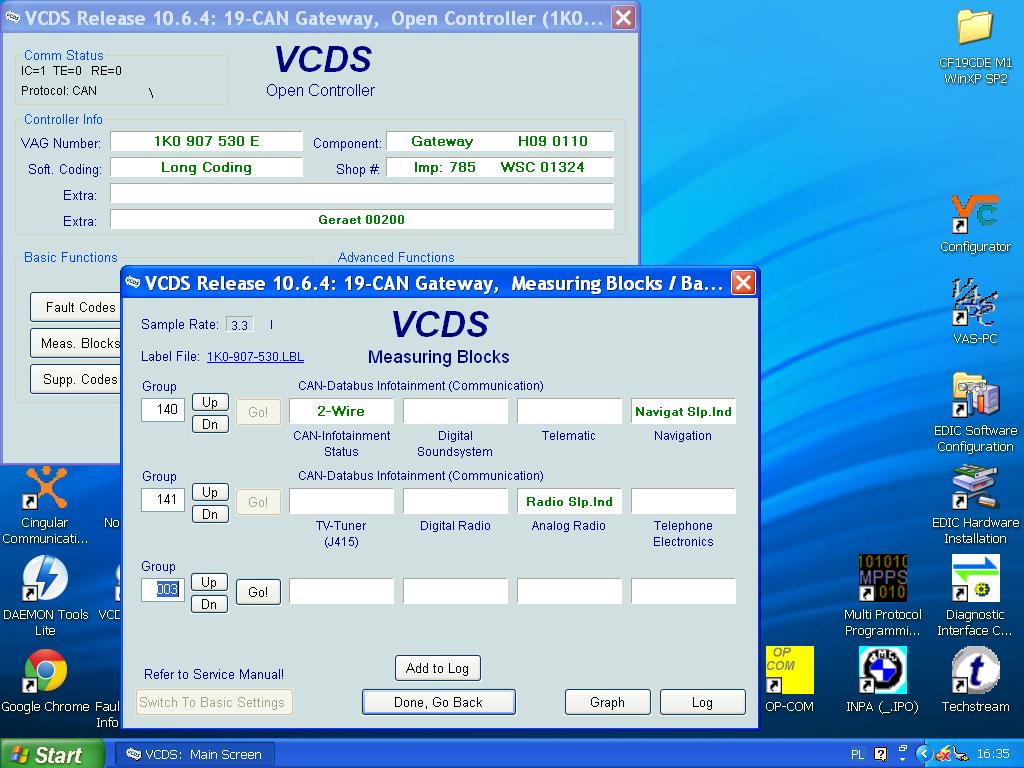Screen dimensions: 1024x768
Task: Open Cingular Communication desktop icon
Action: [44, 505]
